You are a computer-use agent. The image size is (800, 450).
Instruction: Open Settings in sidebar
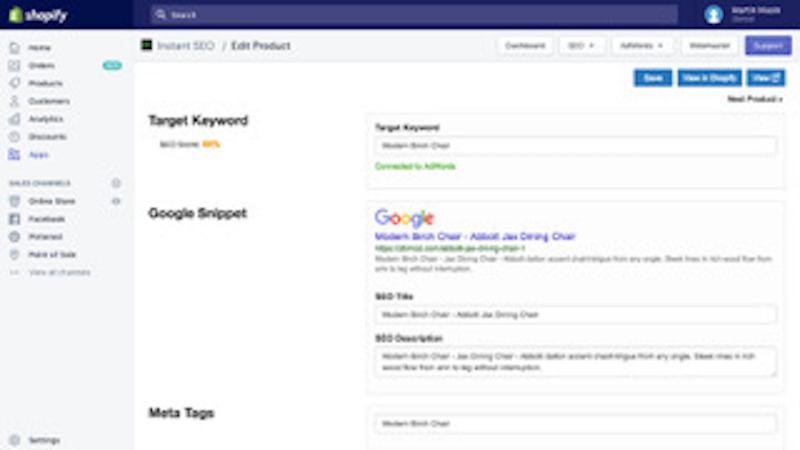[x=44, y=440]
